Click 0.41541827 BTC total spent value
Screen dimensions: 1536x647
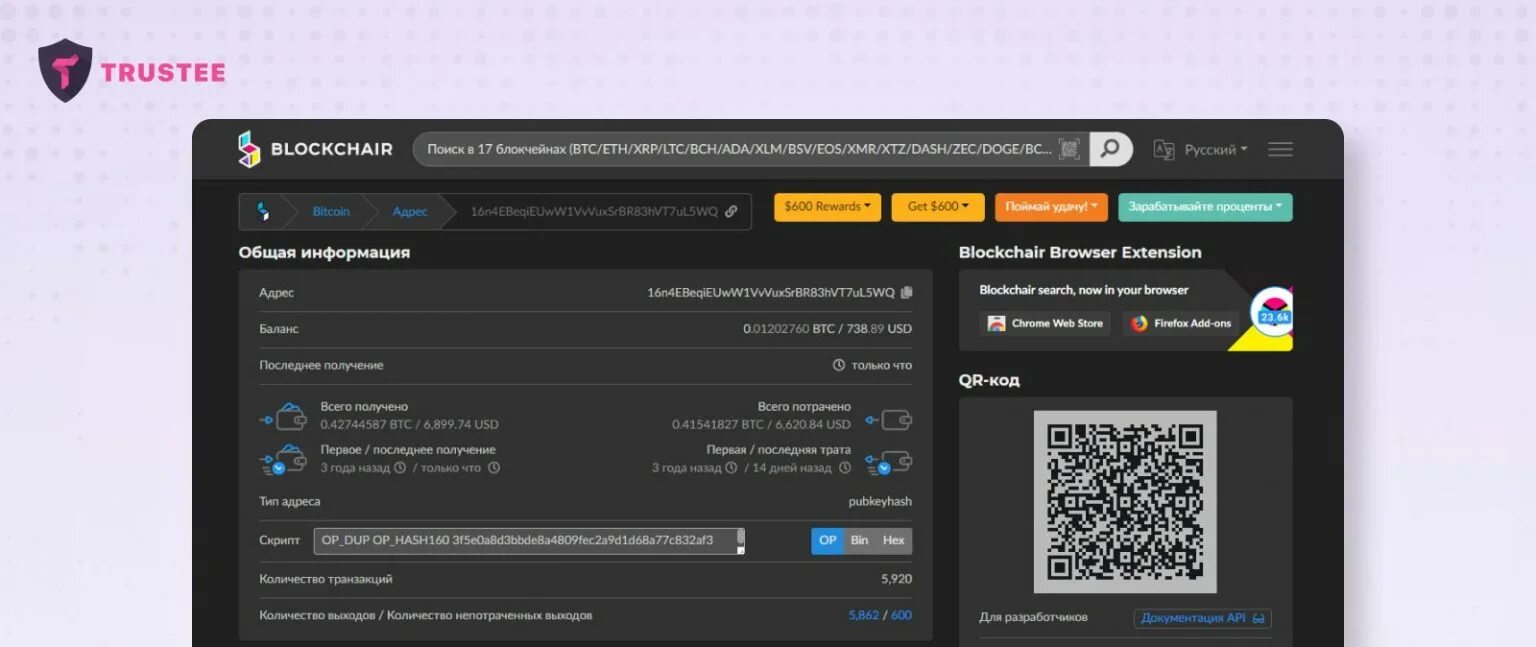[717, 424]
